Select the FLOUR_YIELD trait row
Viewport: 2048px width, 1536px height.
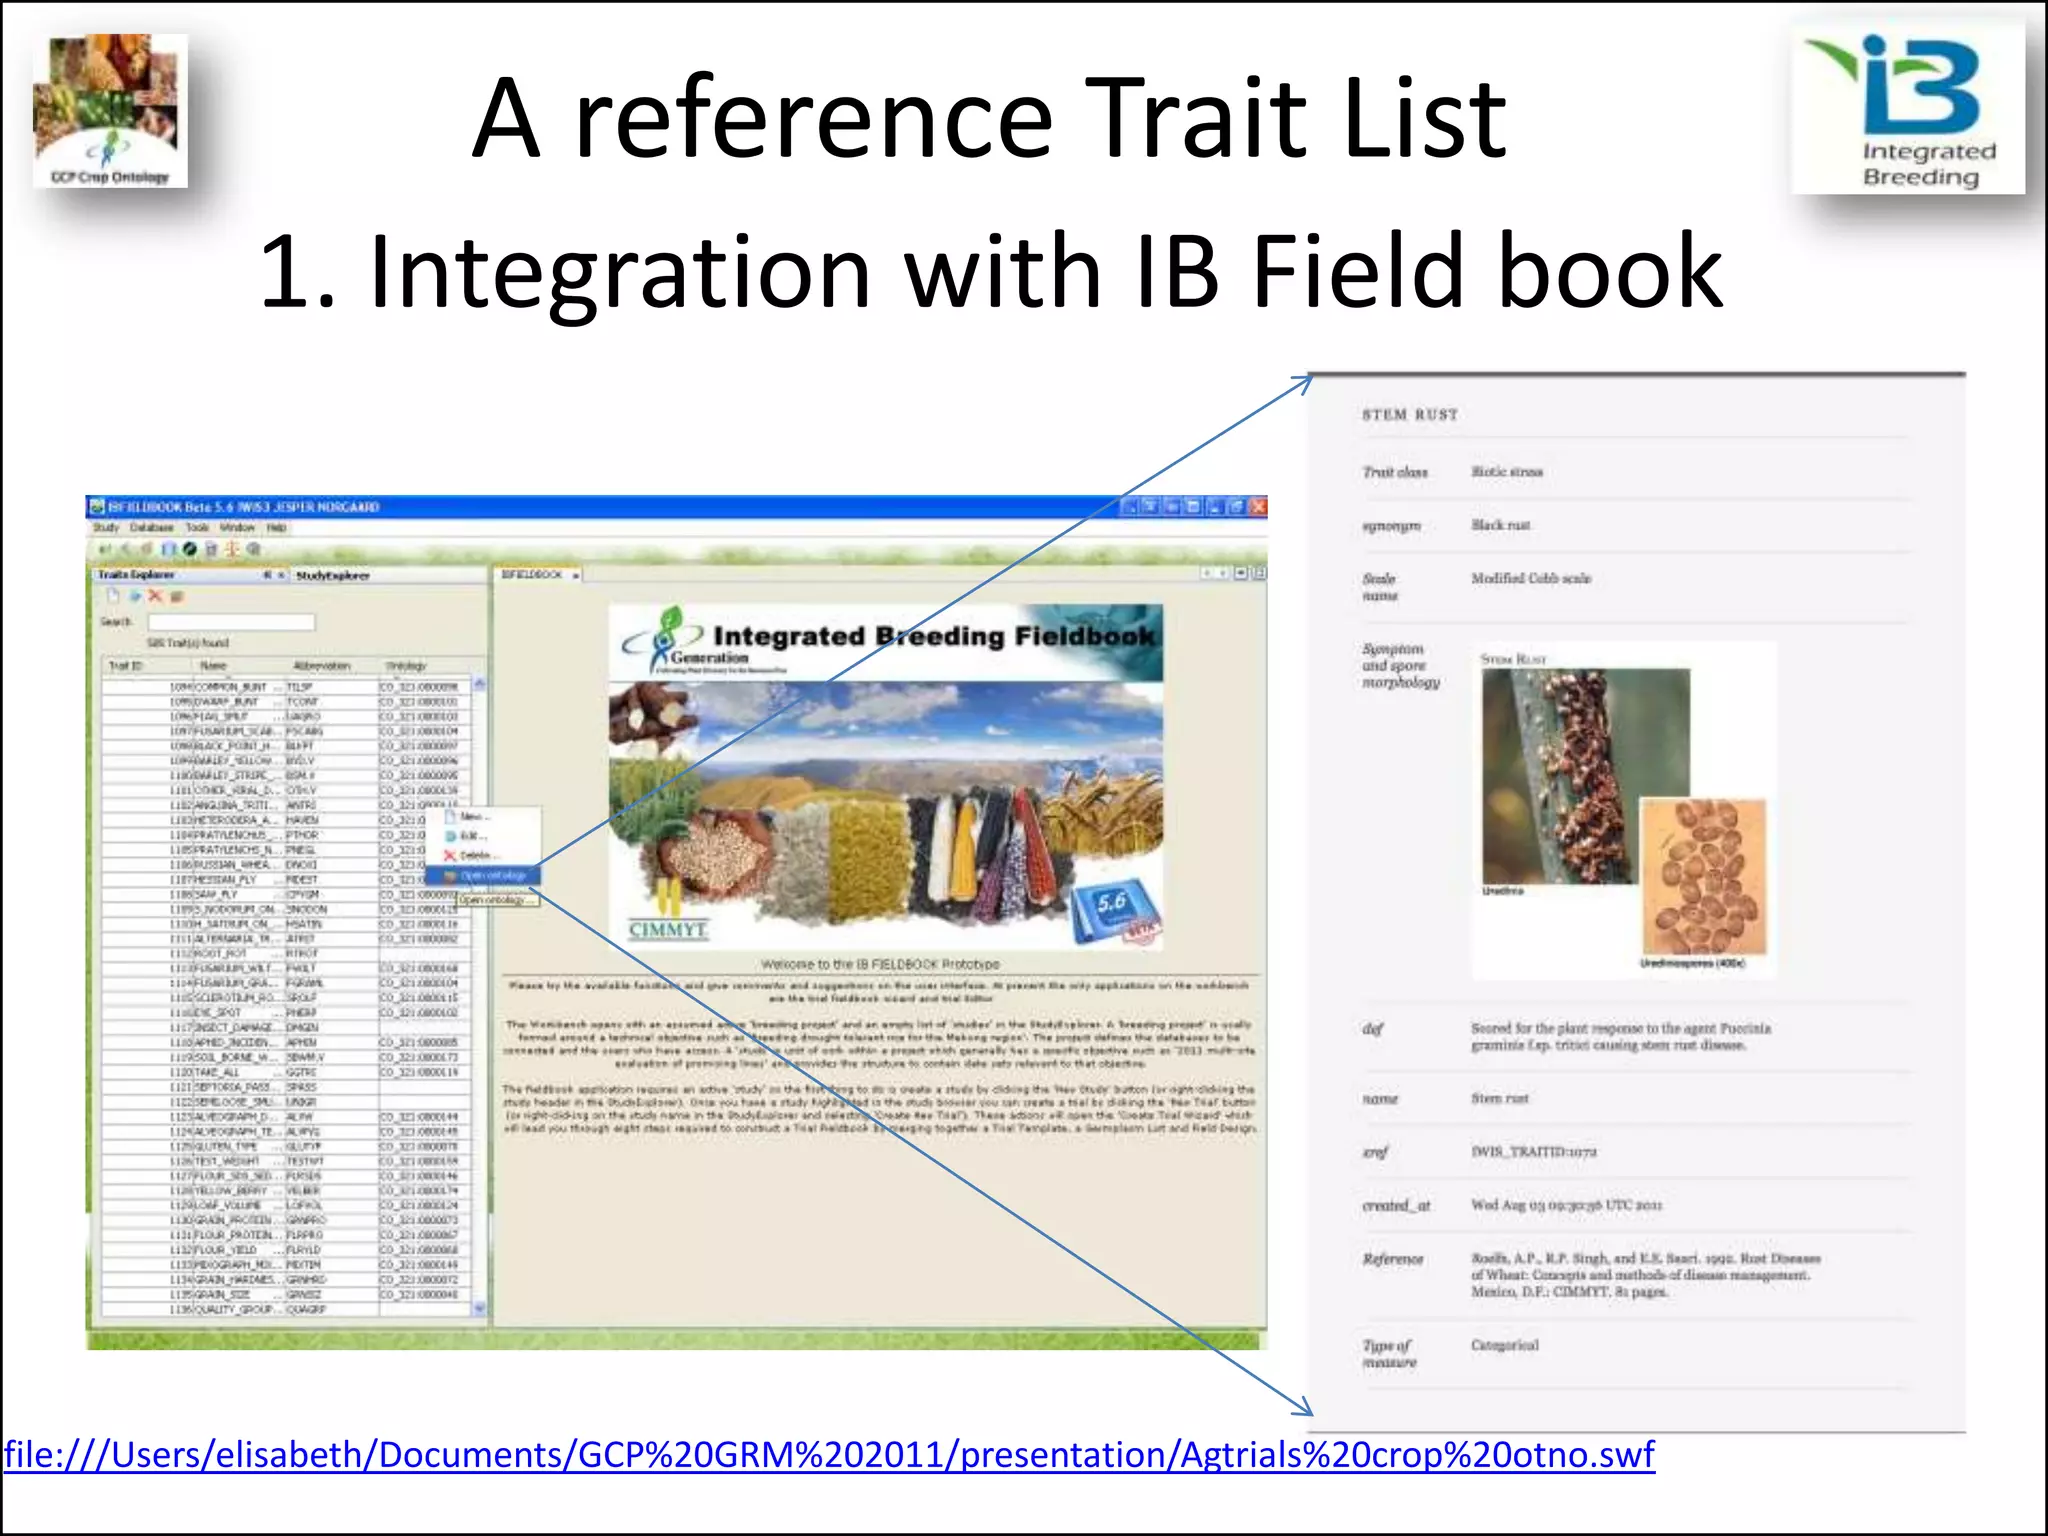[x=287, y=1250]
